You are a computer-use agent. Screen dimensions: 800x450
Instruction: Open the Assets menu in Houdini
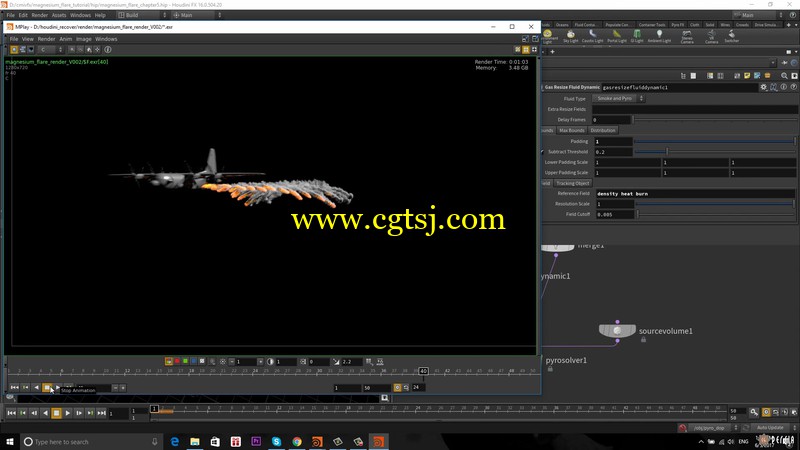[59, 15]
